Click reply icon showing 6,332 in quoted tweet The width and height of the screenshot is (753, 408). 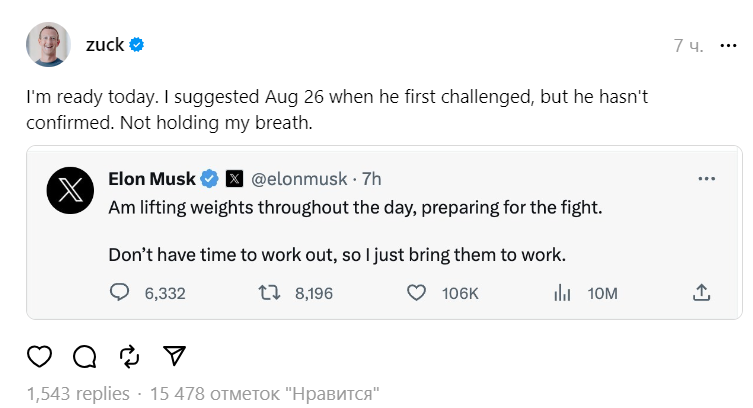click(x=120, y=293)
